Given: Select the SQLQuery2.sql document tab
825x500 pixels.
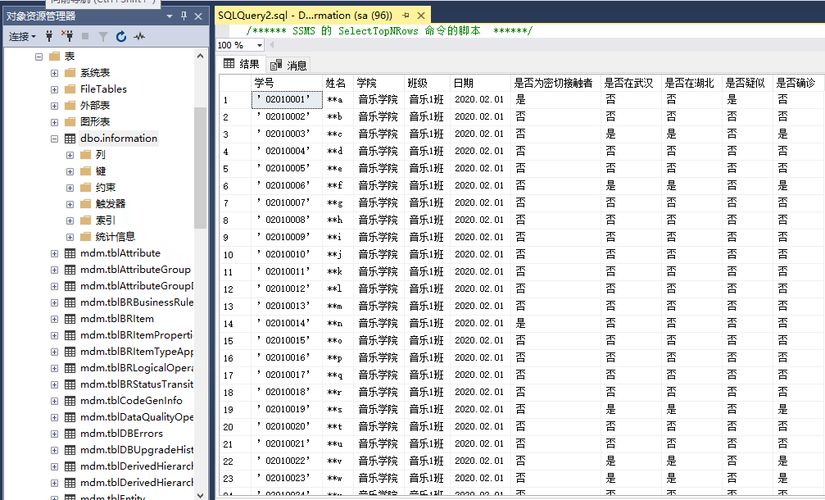Looking at the screenshot, I should pyautogui.click(x=305, y=15).
